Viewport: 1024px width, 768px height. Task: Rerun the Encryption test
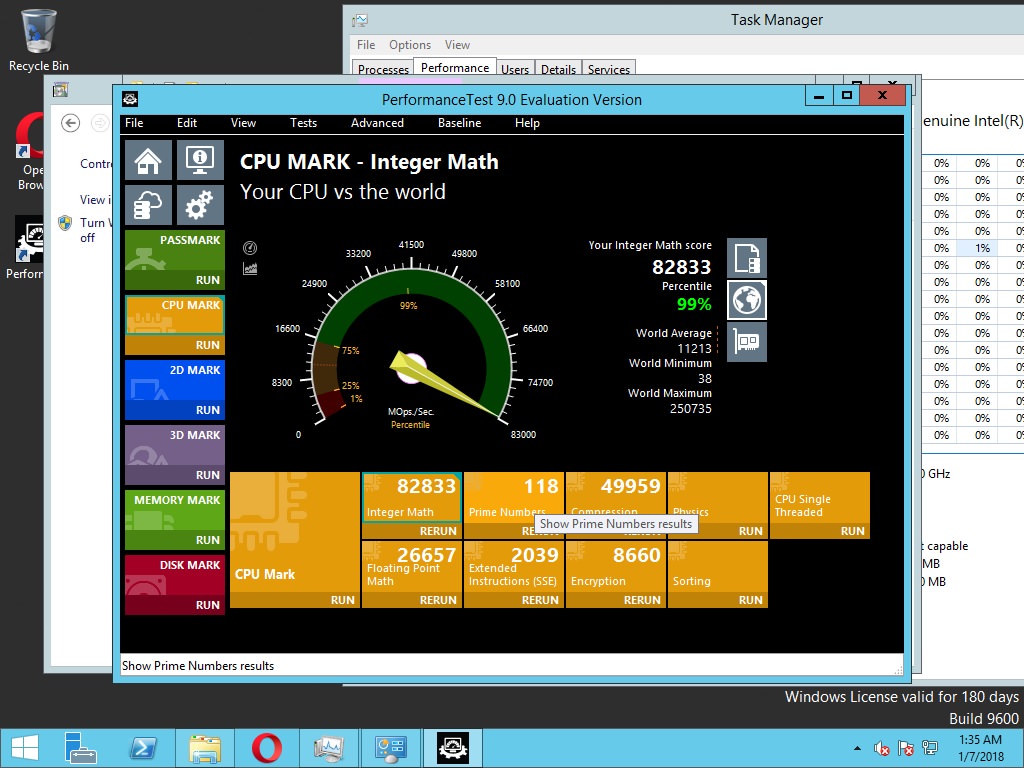pyautogui.click(x=642, y=600)
